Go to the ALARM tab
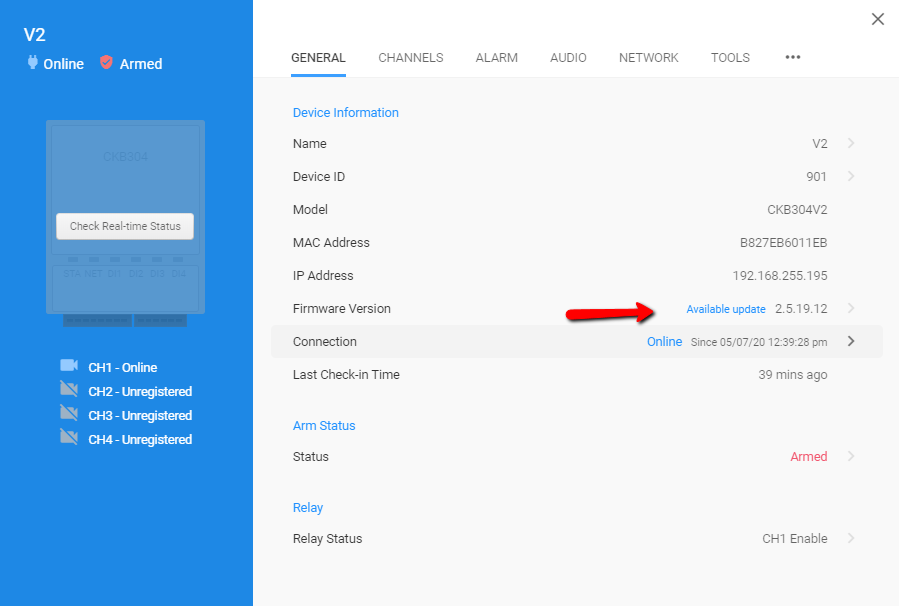Viewport: 899px width, 606px height. tap(497, 58)
